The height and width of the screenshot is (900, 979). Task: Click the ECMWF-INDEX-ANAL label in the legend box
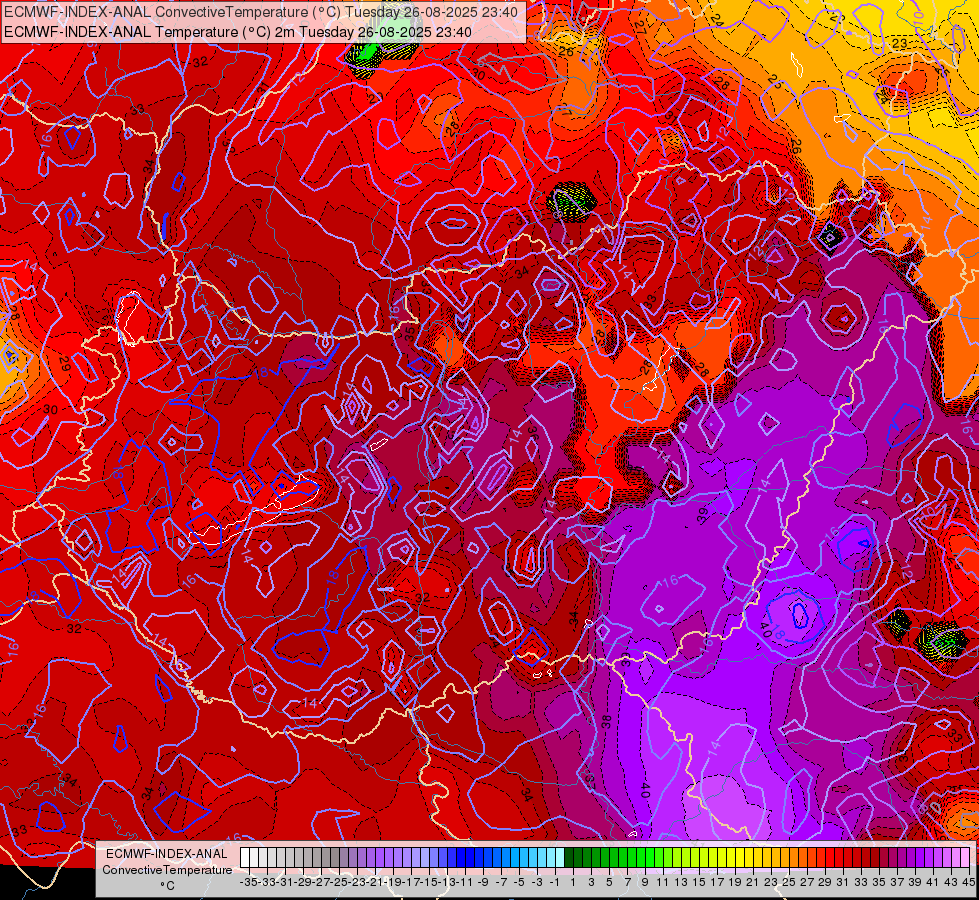pyautogui.click(x=166, y=854)
